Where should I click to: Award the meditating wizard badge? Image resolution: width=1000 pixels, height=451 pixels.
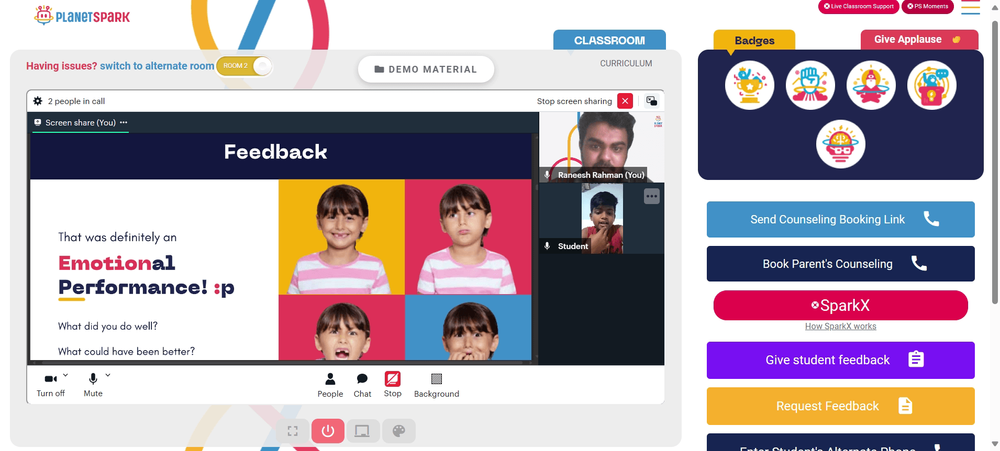pyautogui.click(x=871, y=85)
